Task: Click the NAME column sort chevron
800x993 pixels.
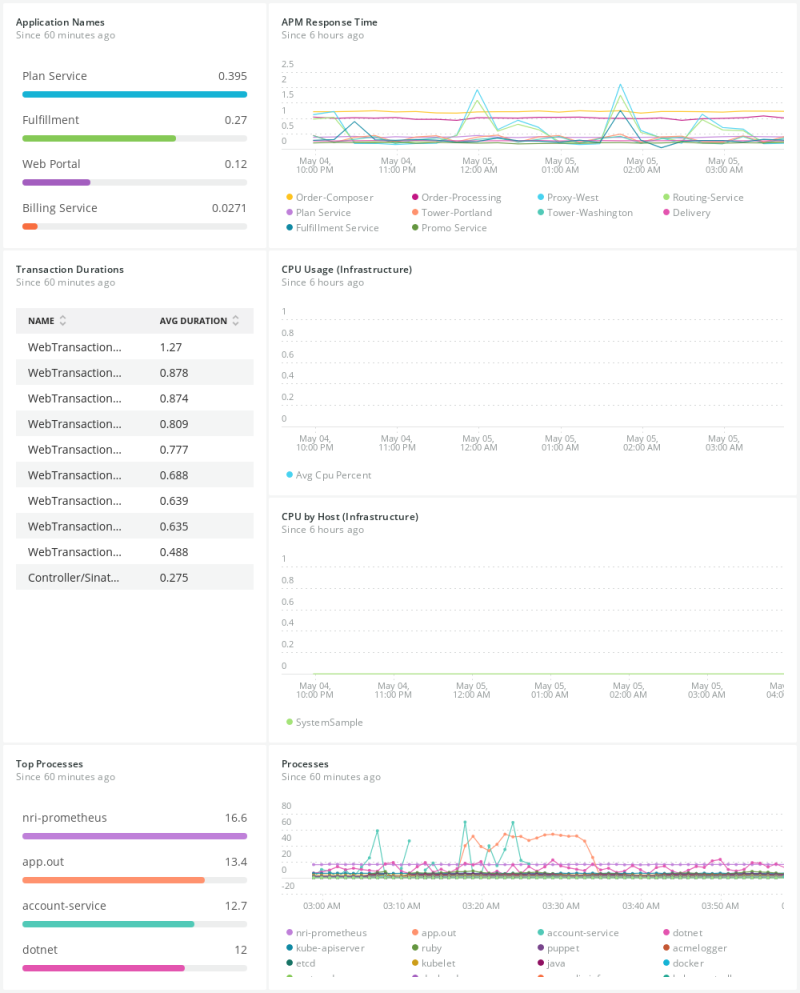Action: 65,321
